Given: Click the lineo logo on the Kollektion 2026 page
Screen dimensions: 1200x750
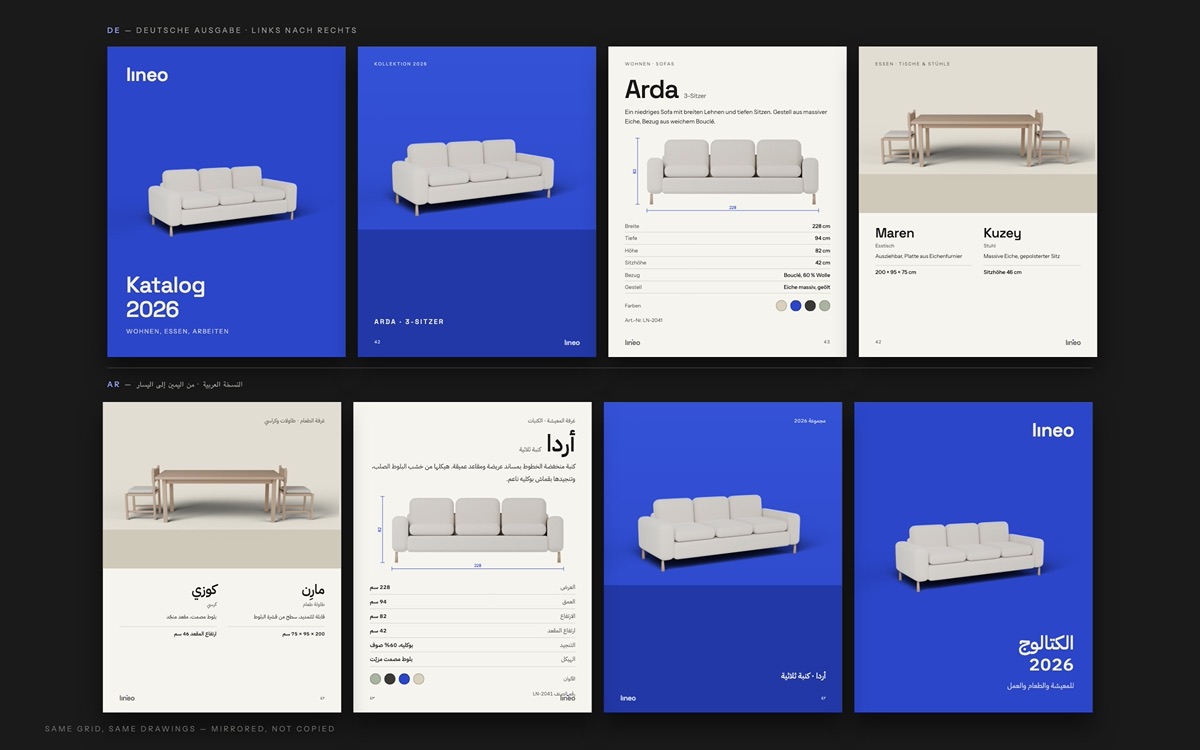Looking at the screenshot, I should pyautogui.click(x=572, y=342).
